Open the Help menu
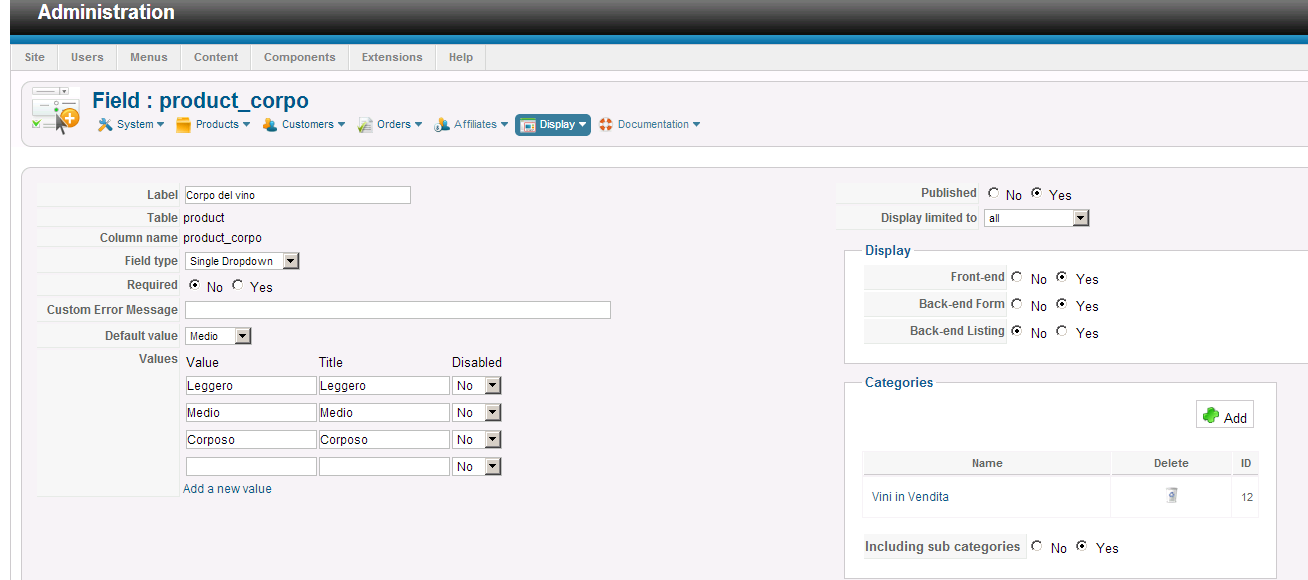This screenshot has width=1308, height=580. [461, 57]
